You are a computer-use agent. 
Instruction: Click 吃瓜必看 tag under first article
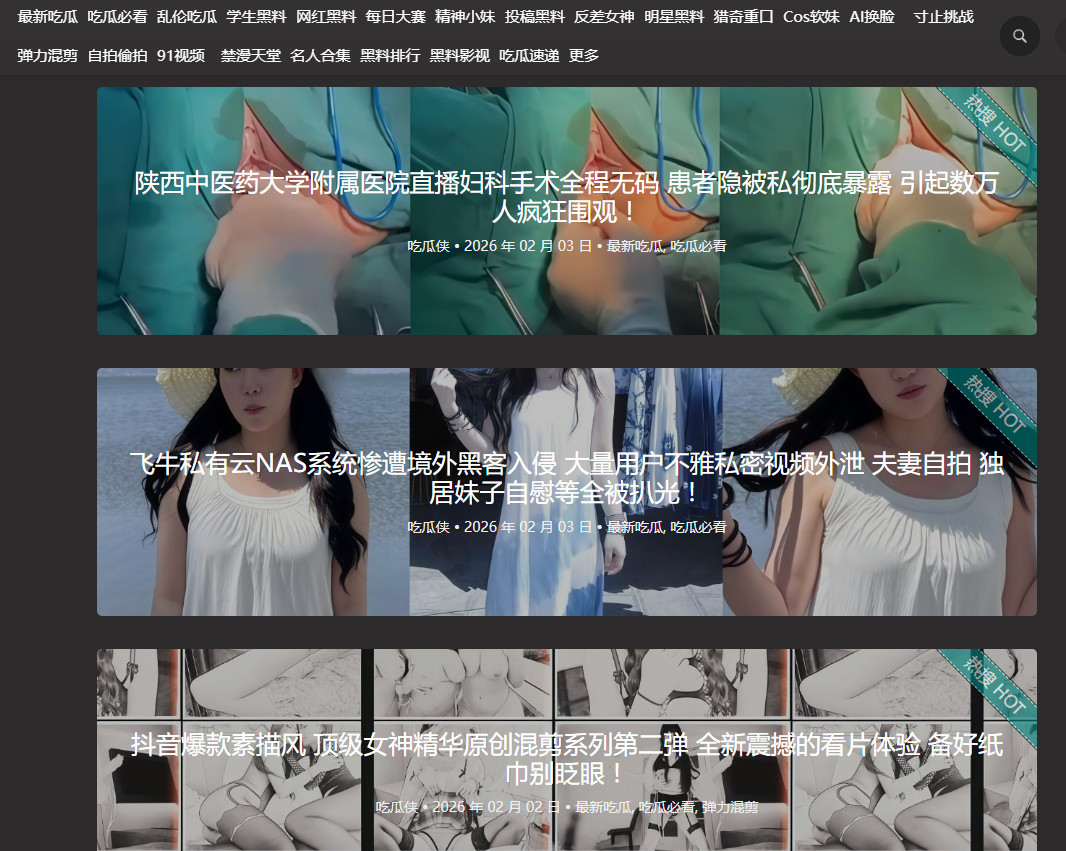(698, 246)
